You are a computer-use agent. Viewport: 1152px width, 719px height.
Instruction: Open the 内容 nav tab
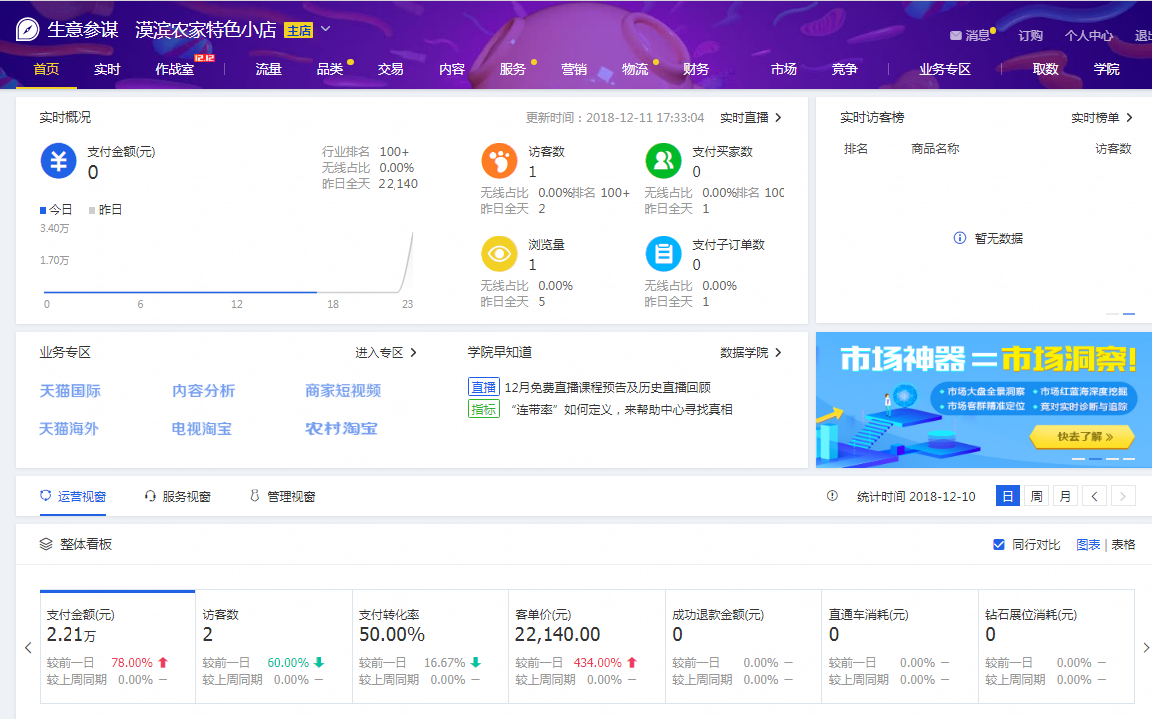point(452,69)
